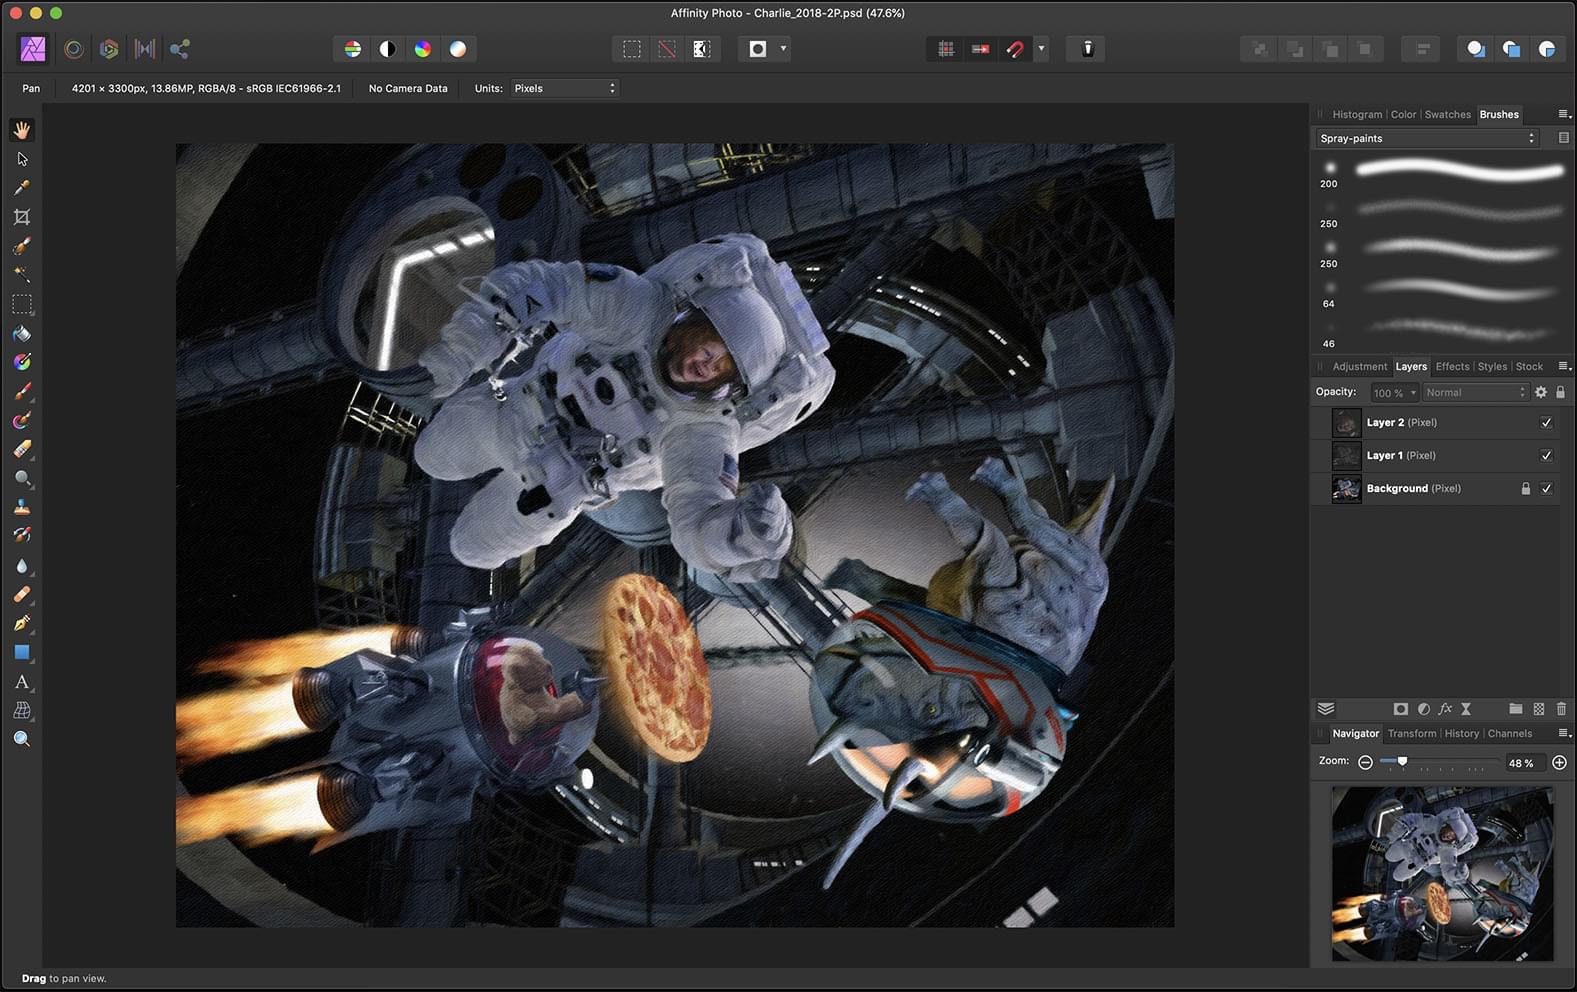
Task: Choose the Gradient tool
Action: [22, 362]
